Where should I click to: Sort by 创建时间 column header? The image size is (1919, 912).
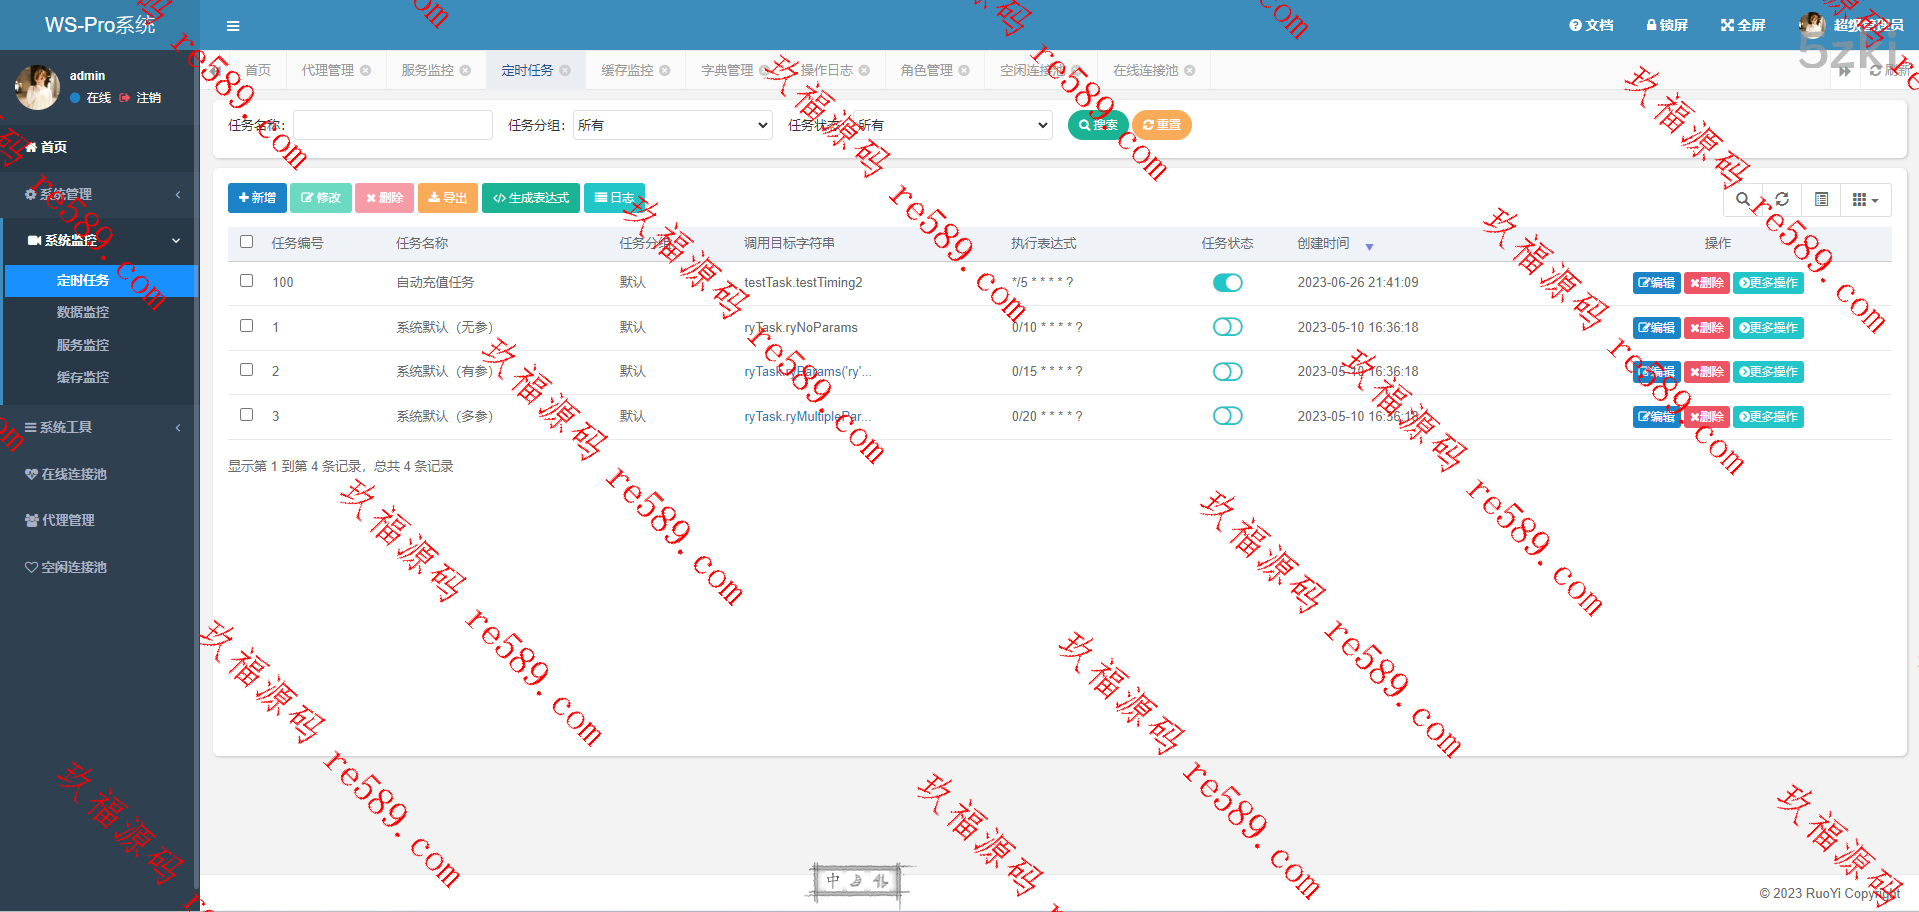coord(1324,243)
